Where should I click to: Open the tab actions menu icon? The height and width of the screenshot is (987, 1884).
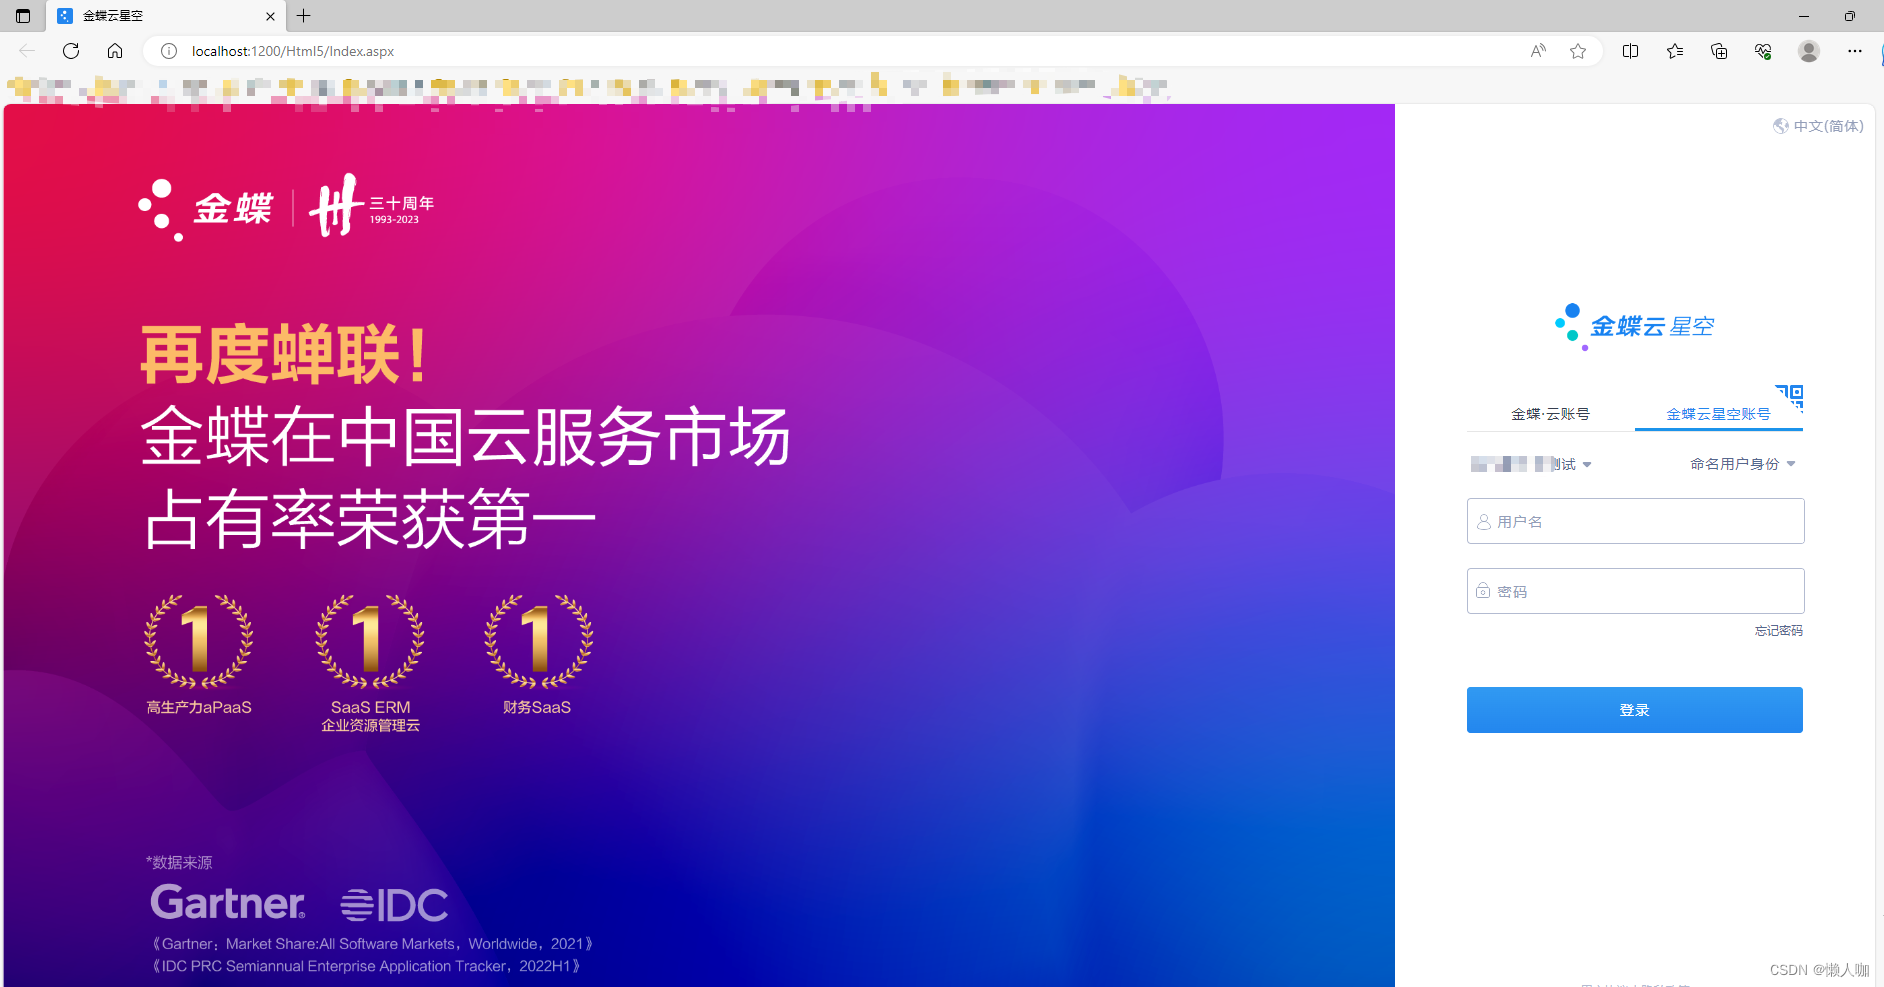click(23, 16)
